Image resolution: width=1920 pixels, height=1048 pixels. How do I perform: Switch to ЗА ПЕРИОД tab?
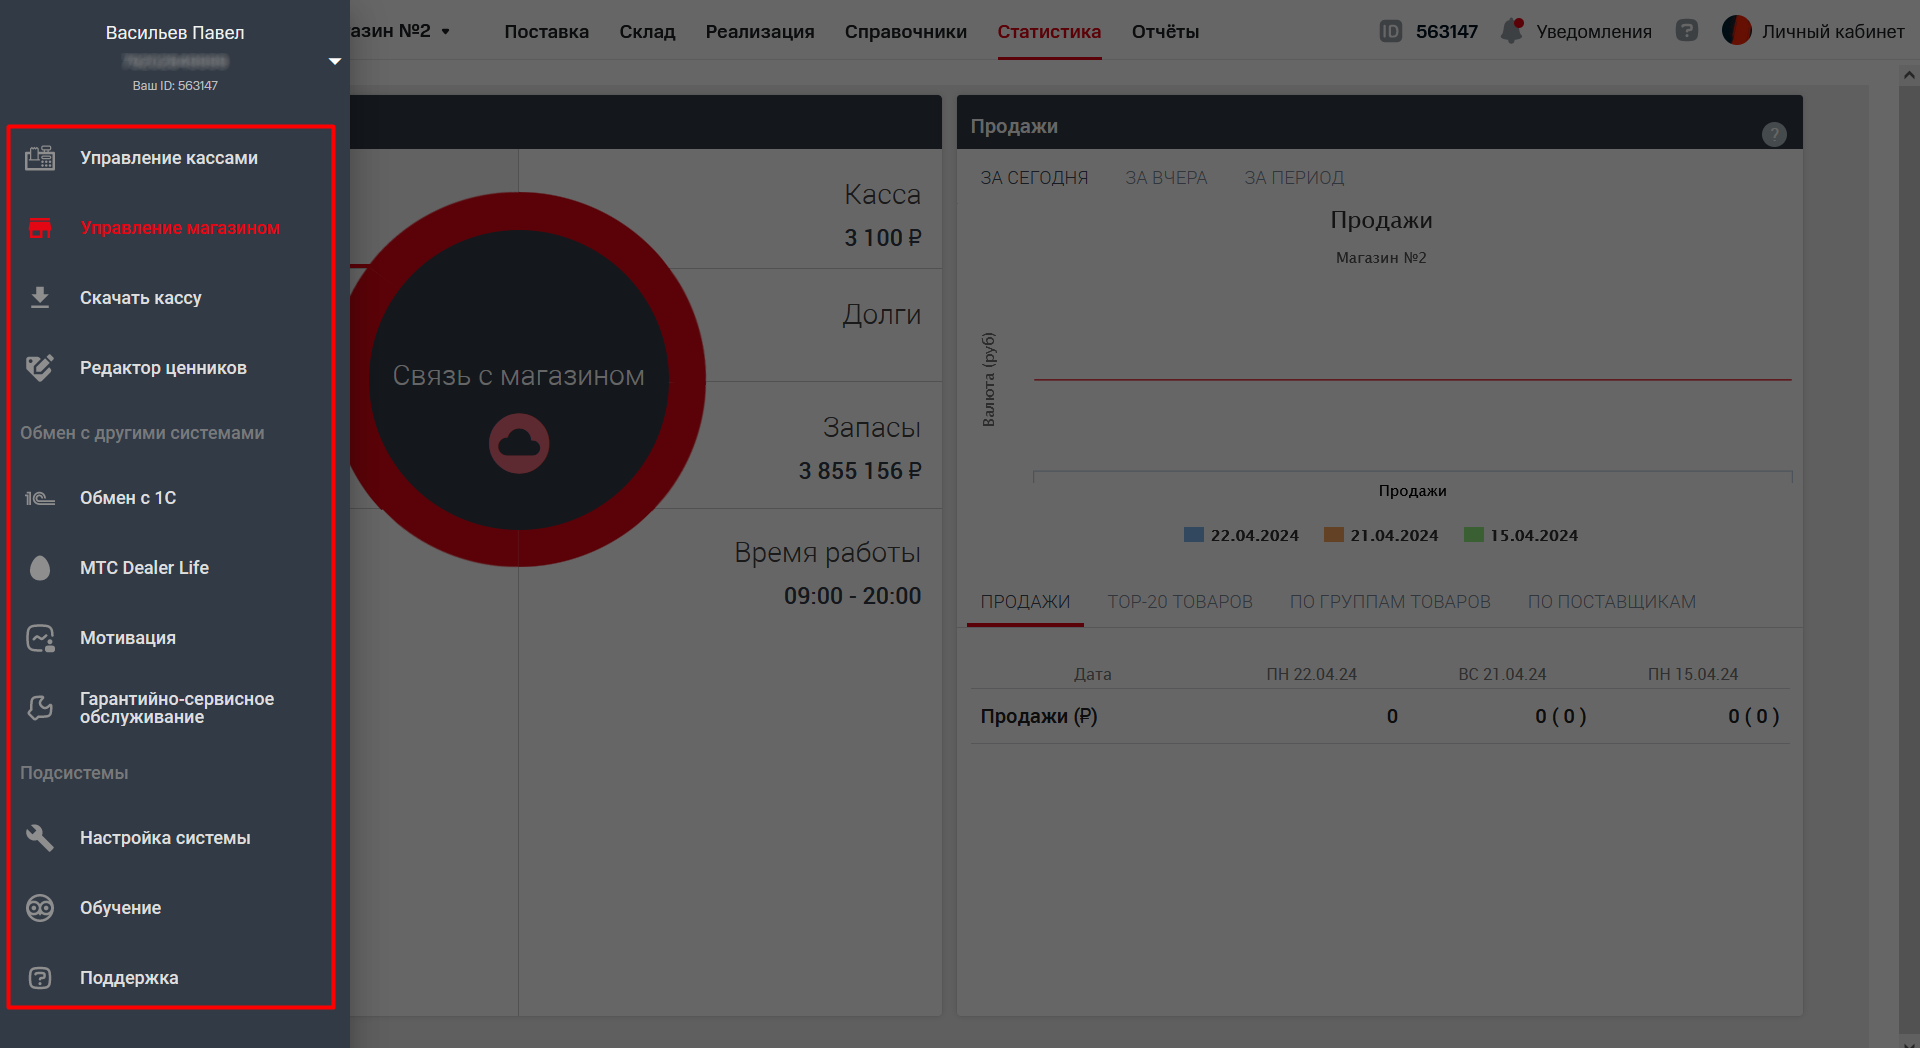pos(1294,178)
